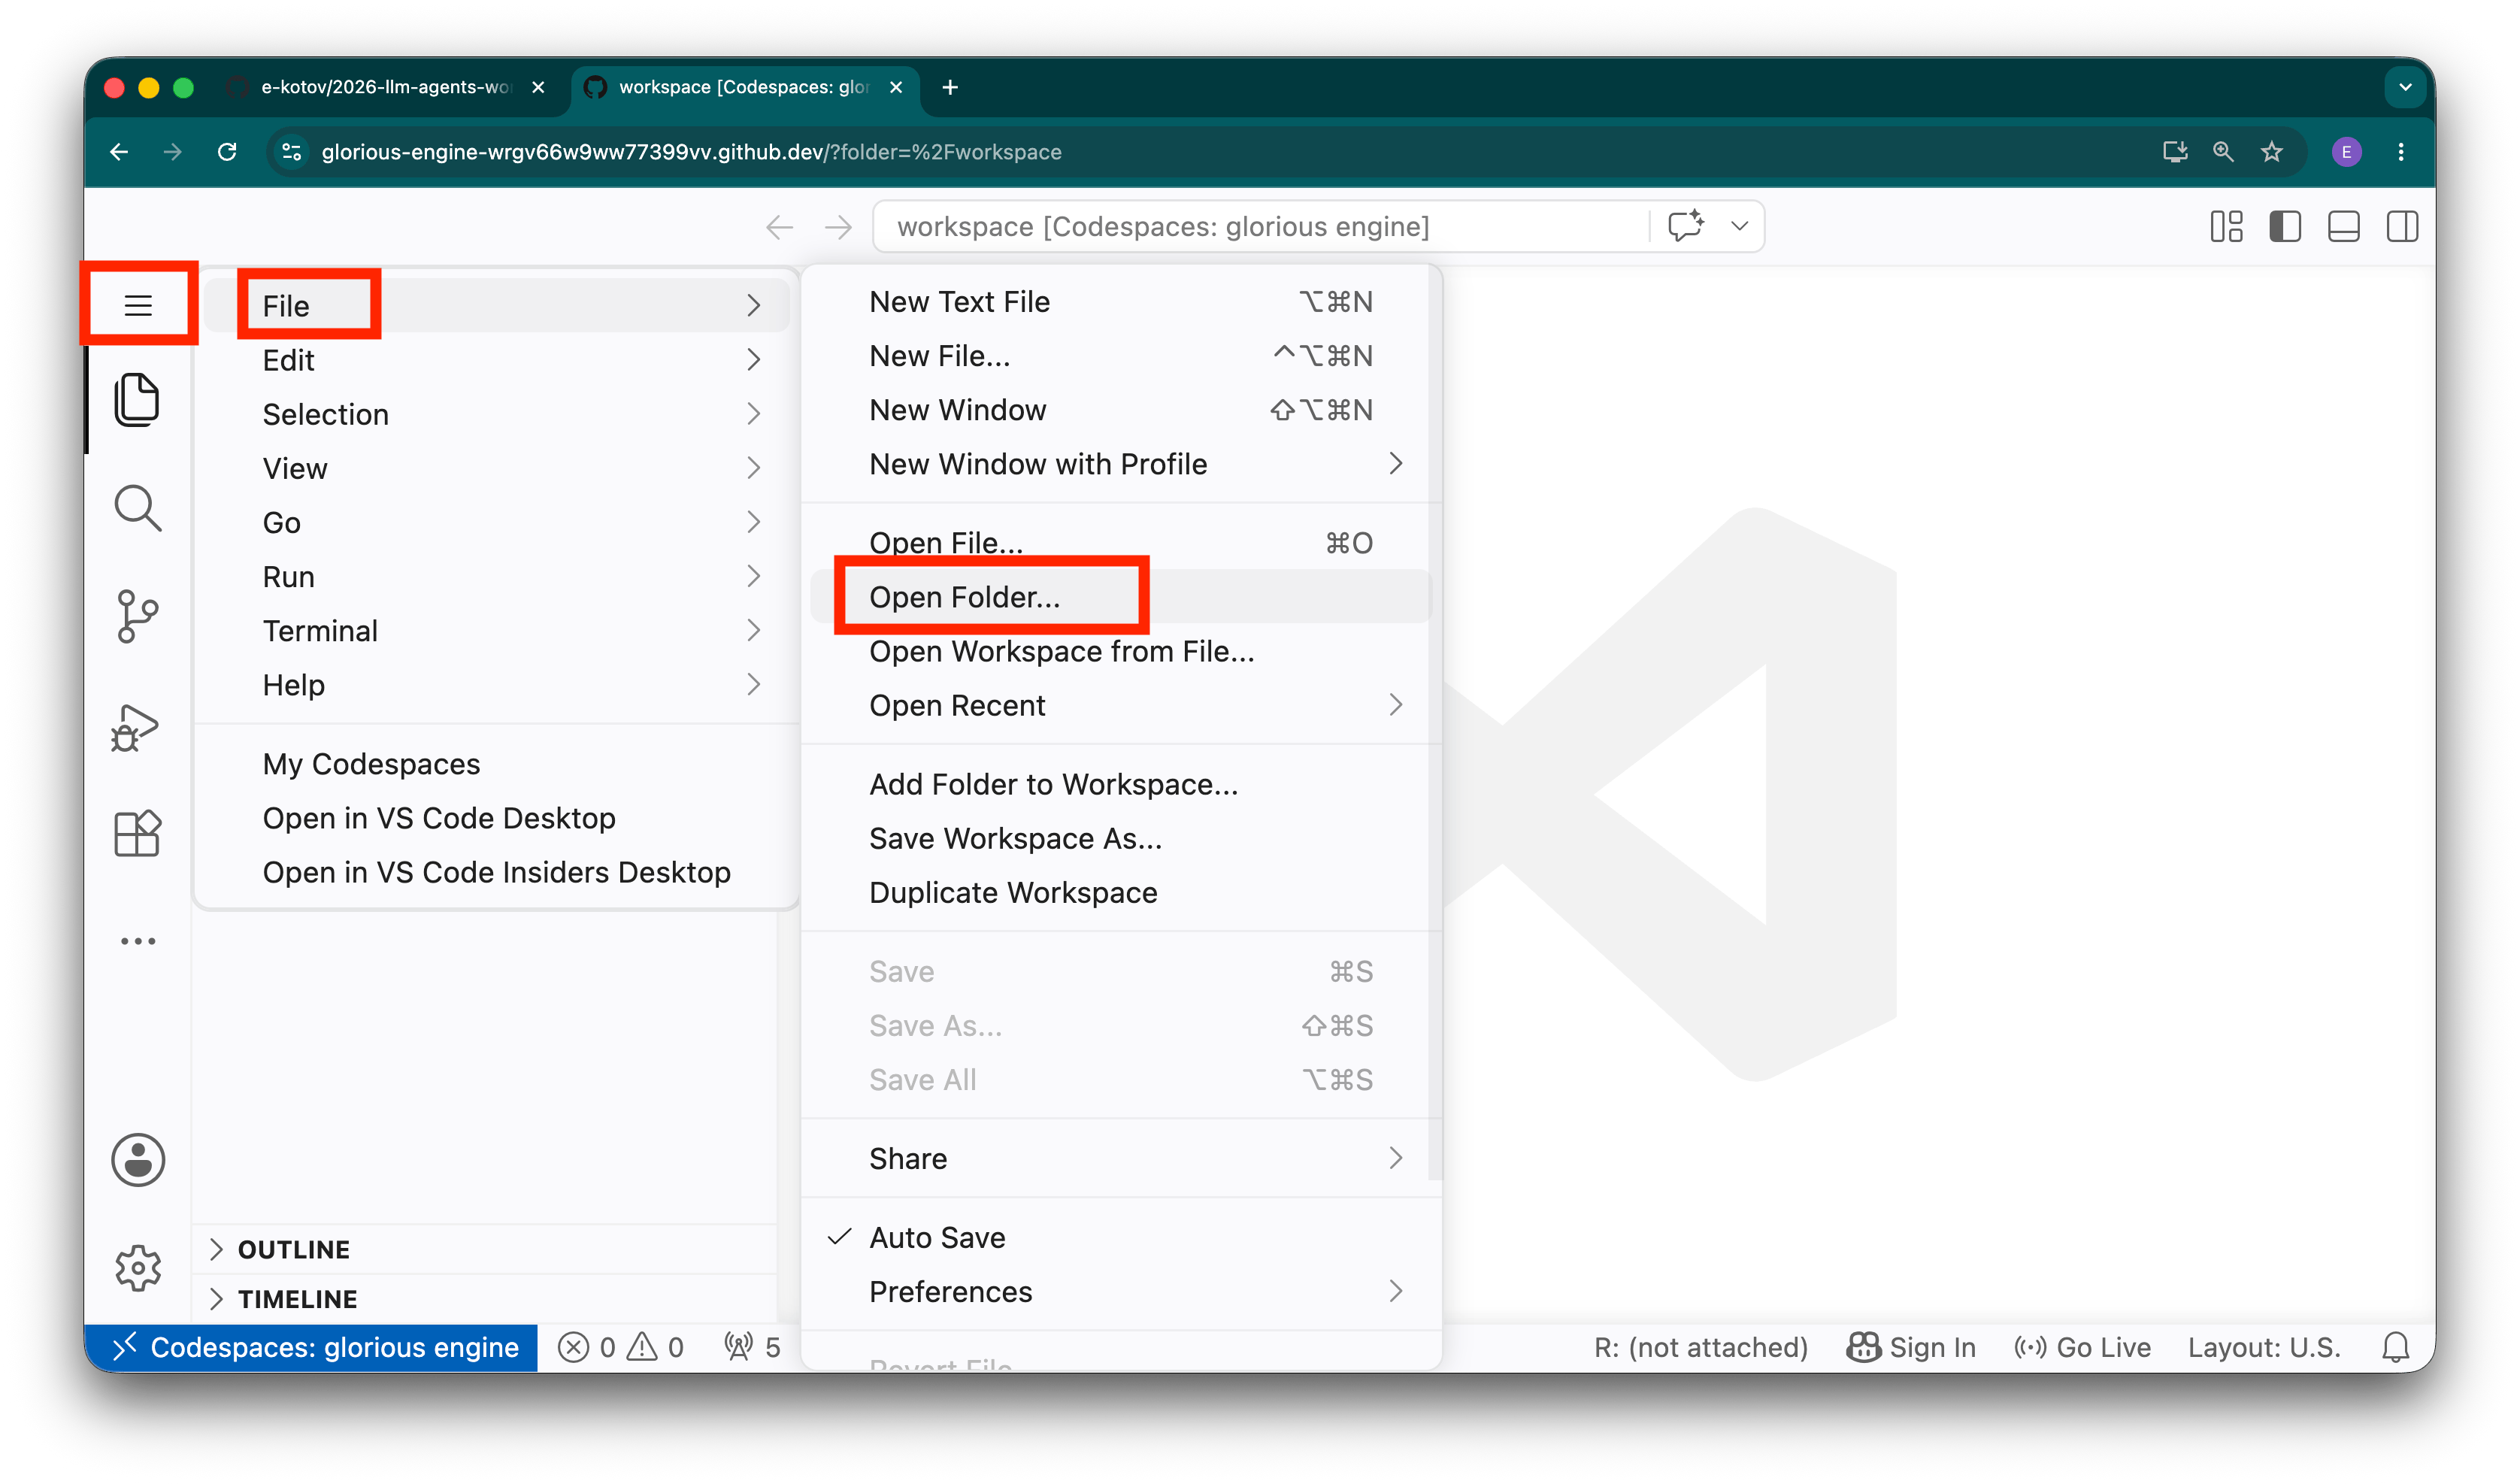Choose Open Folder...
The image size is (2520, 1484).
[1120, 596]
